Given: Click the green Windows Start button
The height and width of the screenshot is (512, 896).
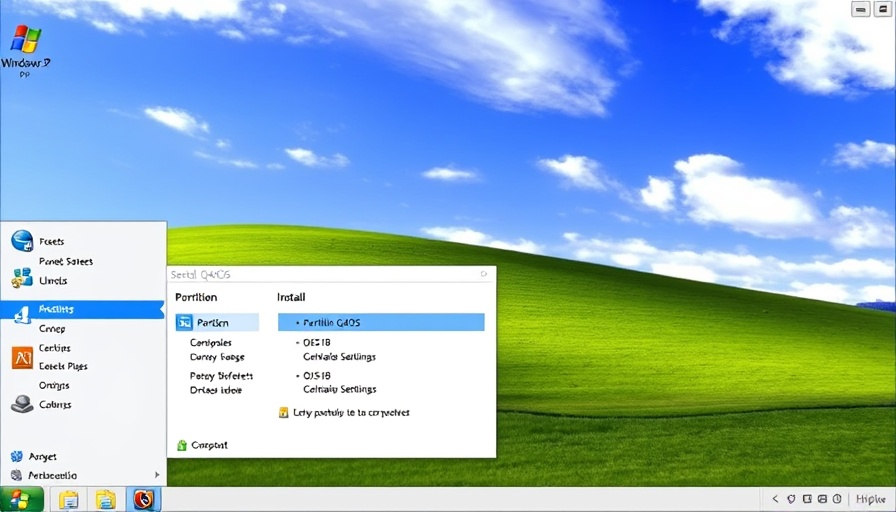Looking at the screenshot, I should (x=22, y=499).
